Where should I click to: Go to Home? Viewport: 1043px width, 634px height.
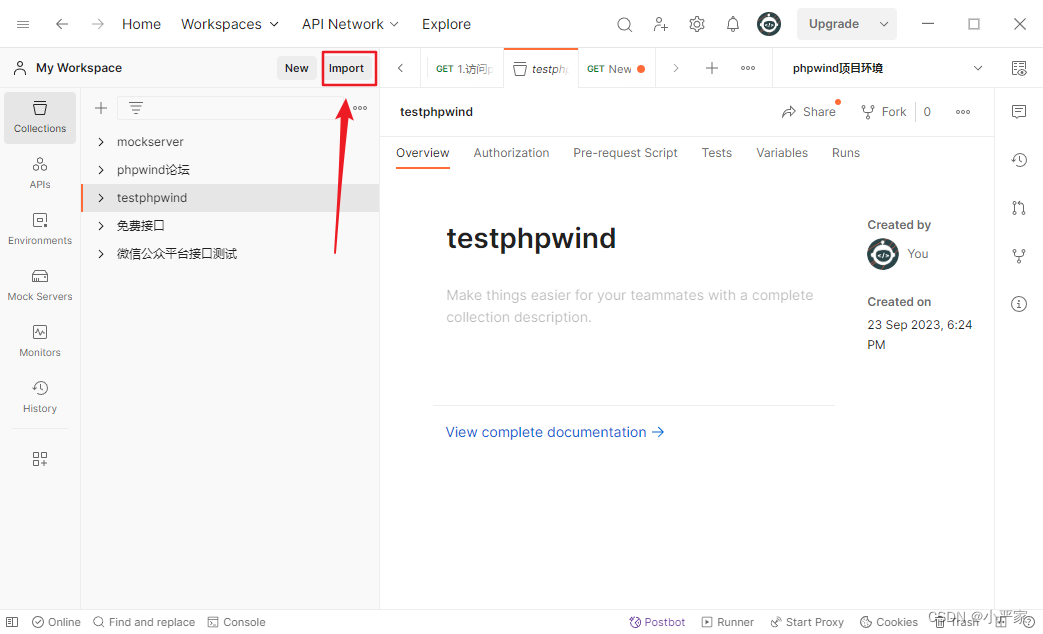141,24
